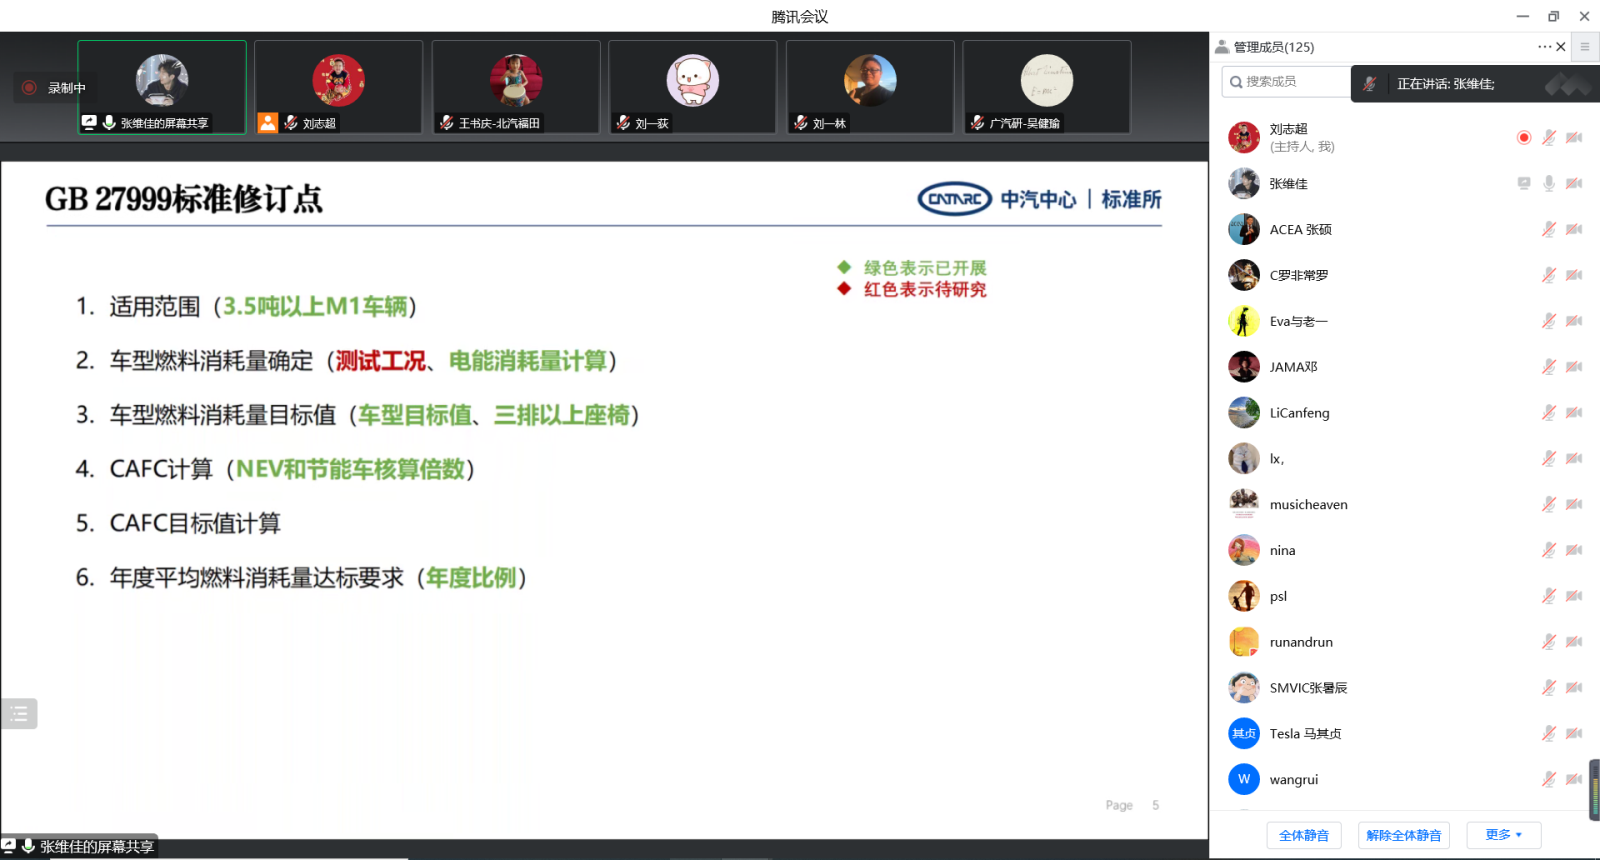Click the screen share icon beside 张维佳

coord(1524,184)
